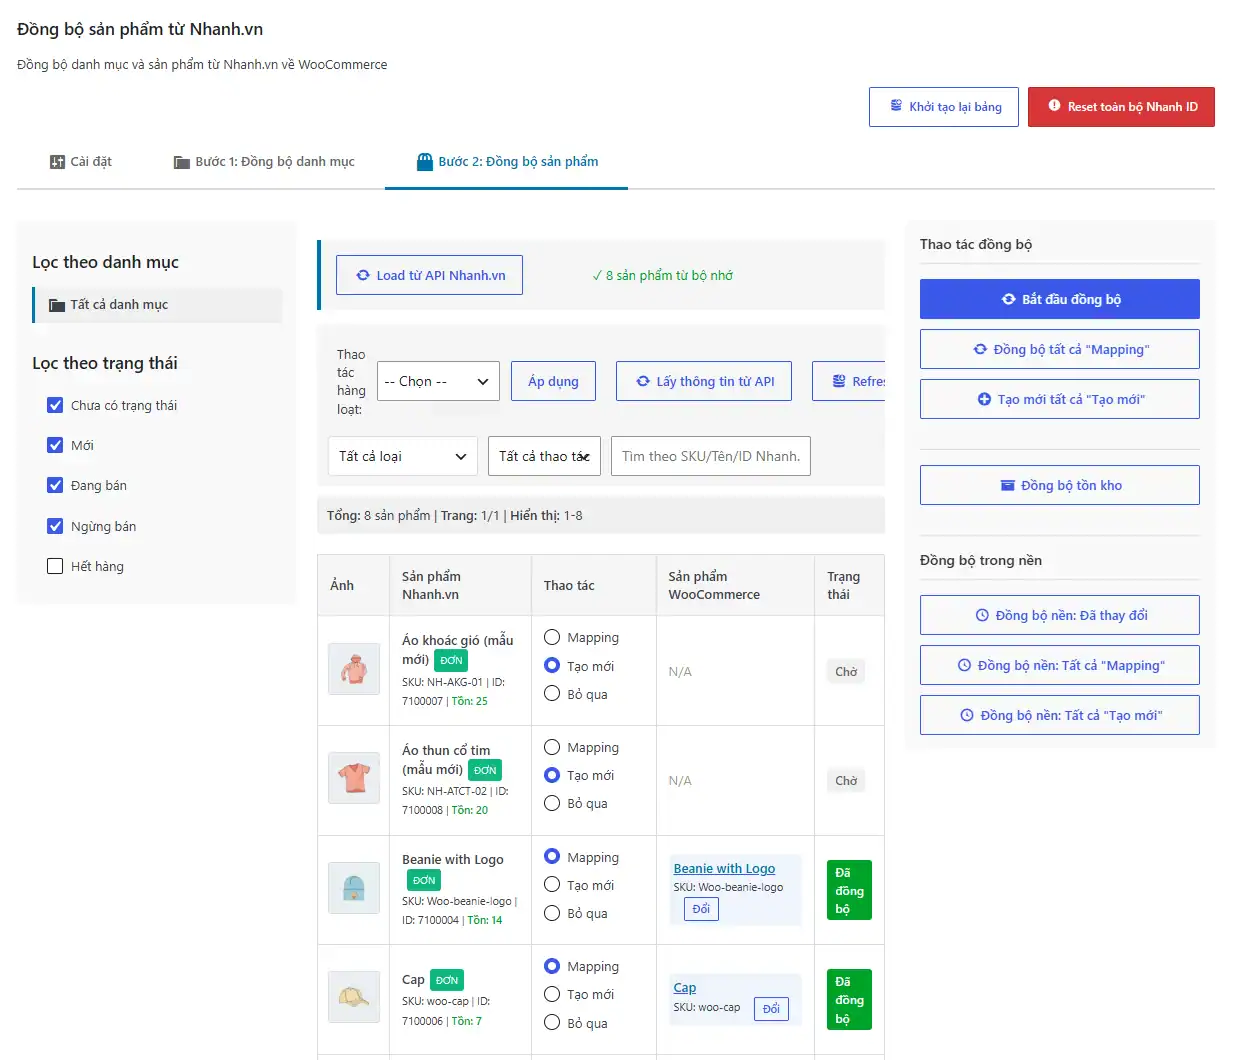Select Bỏ qua for Áo thun cổ tim
Screen dimensions: 1235x1060
tap(552, 803)
